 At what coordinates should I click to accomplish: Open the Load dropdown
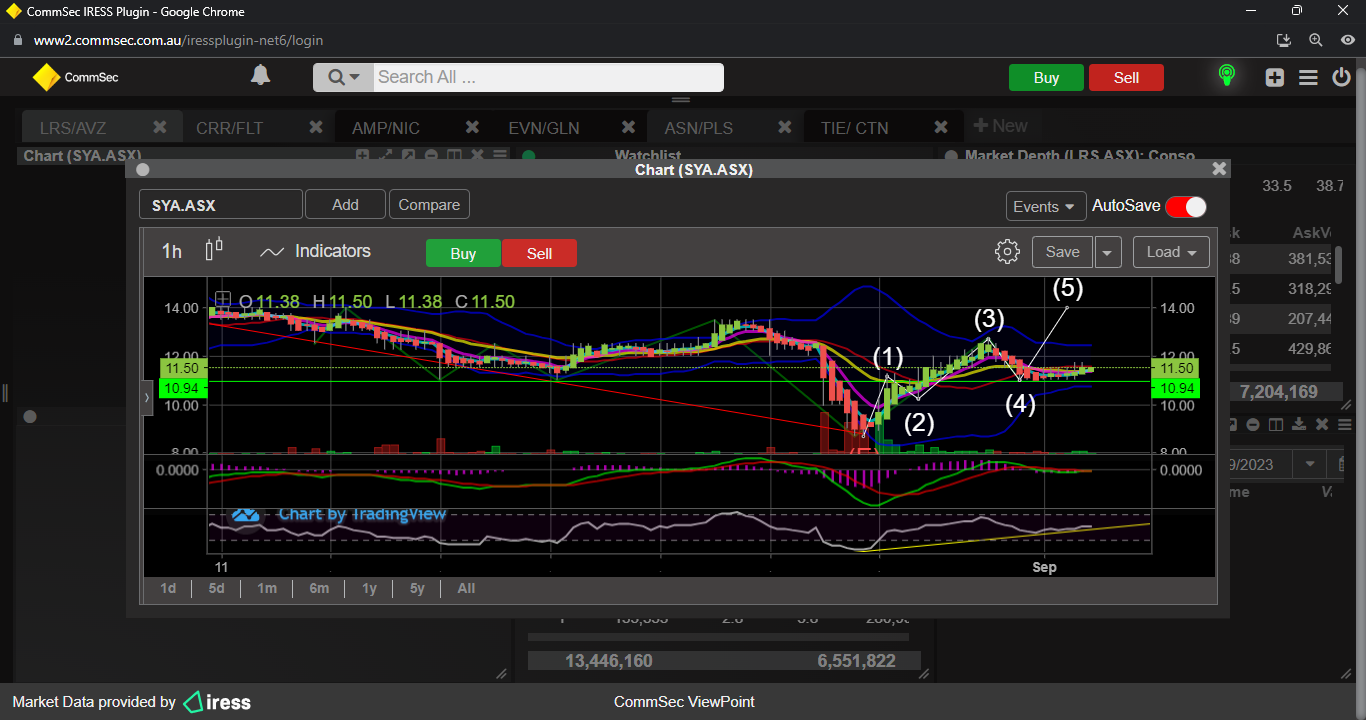1171,252
